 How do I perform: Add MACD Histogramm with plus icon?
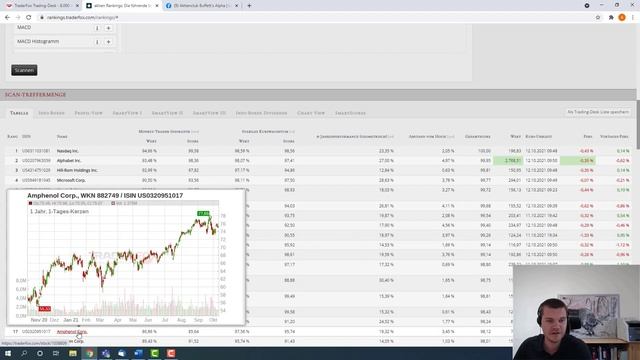[109, 42]
